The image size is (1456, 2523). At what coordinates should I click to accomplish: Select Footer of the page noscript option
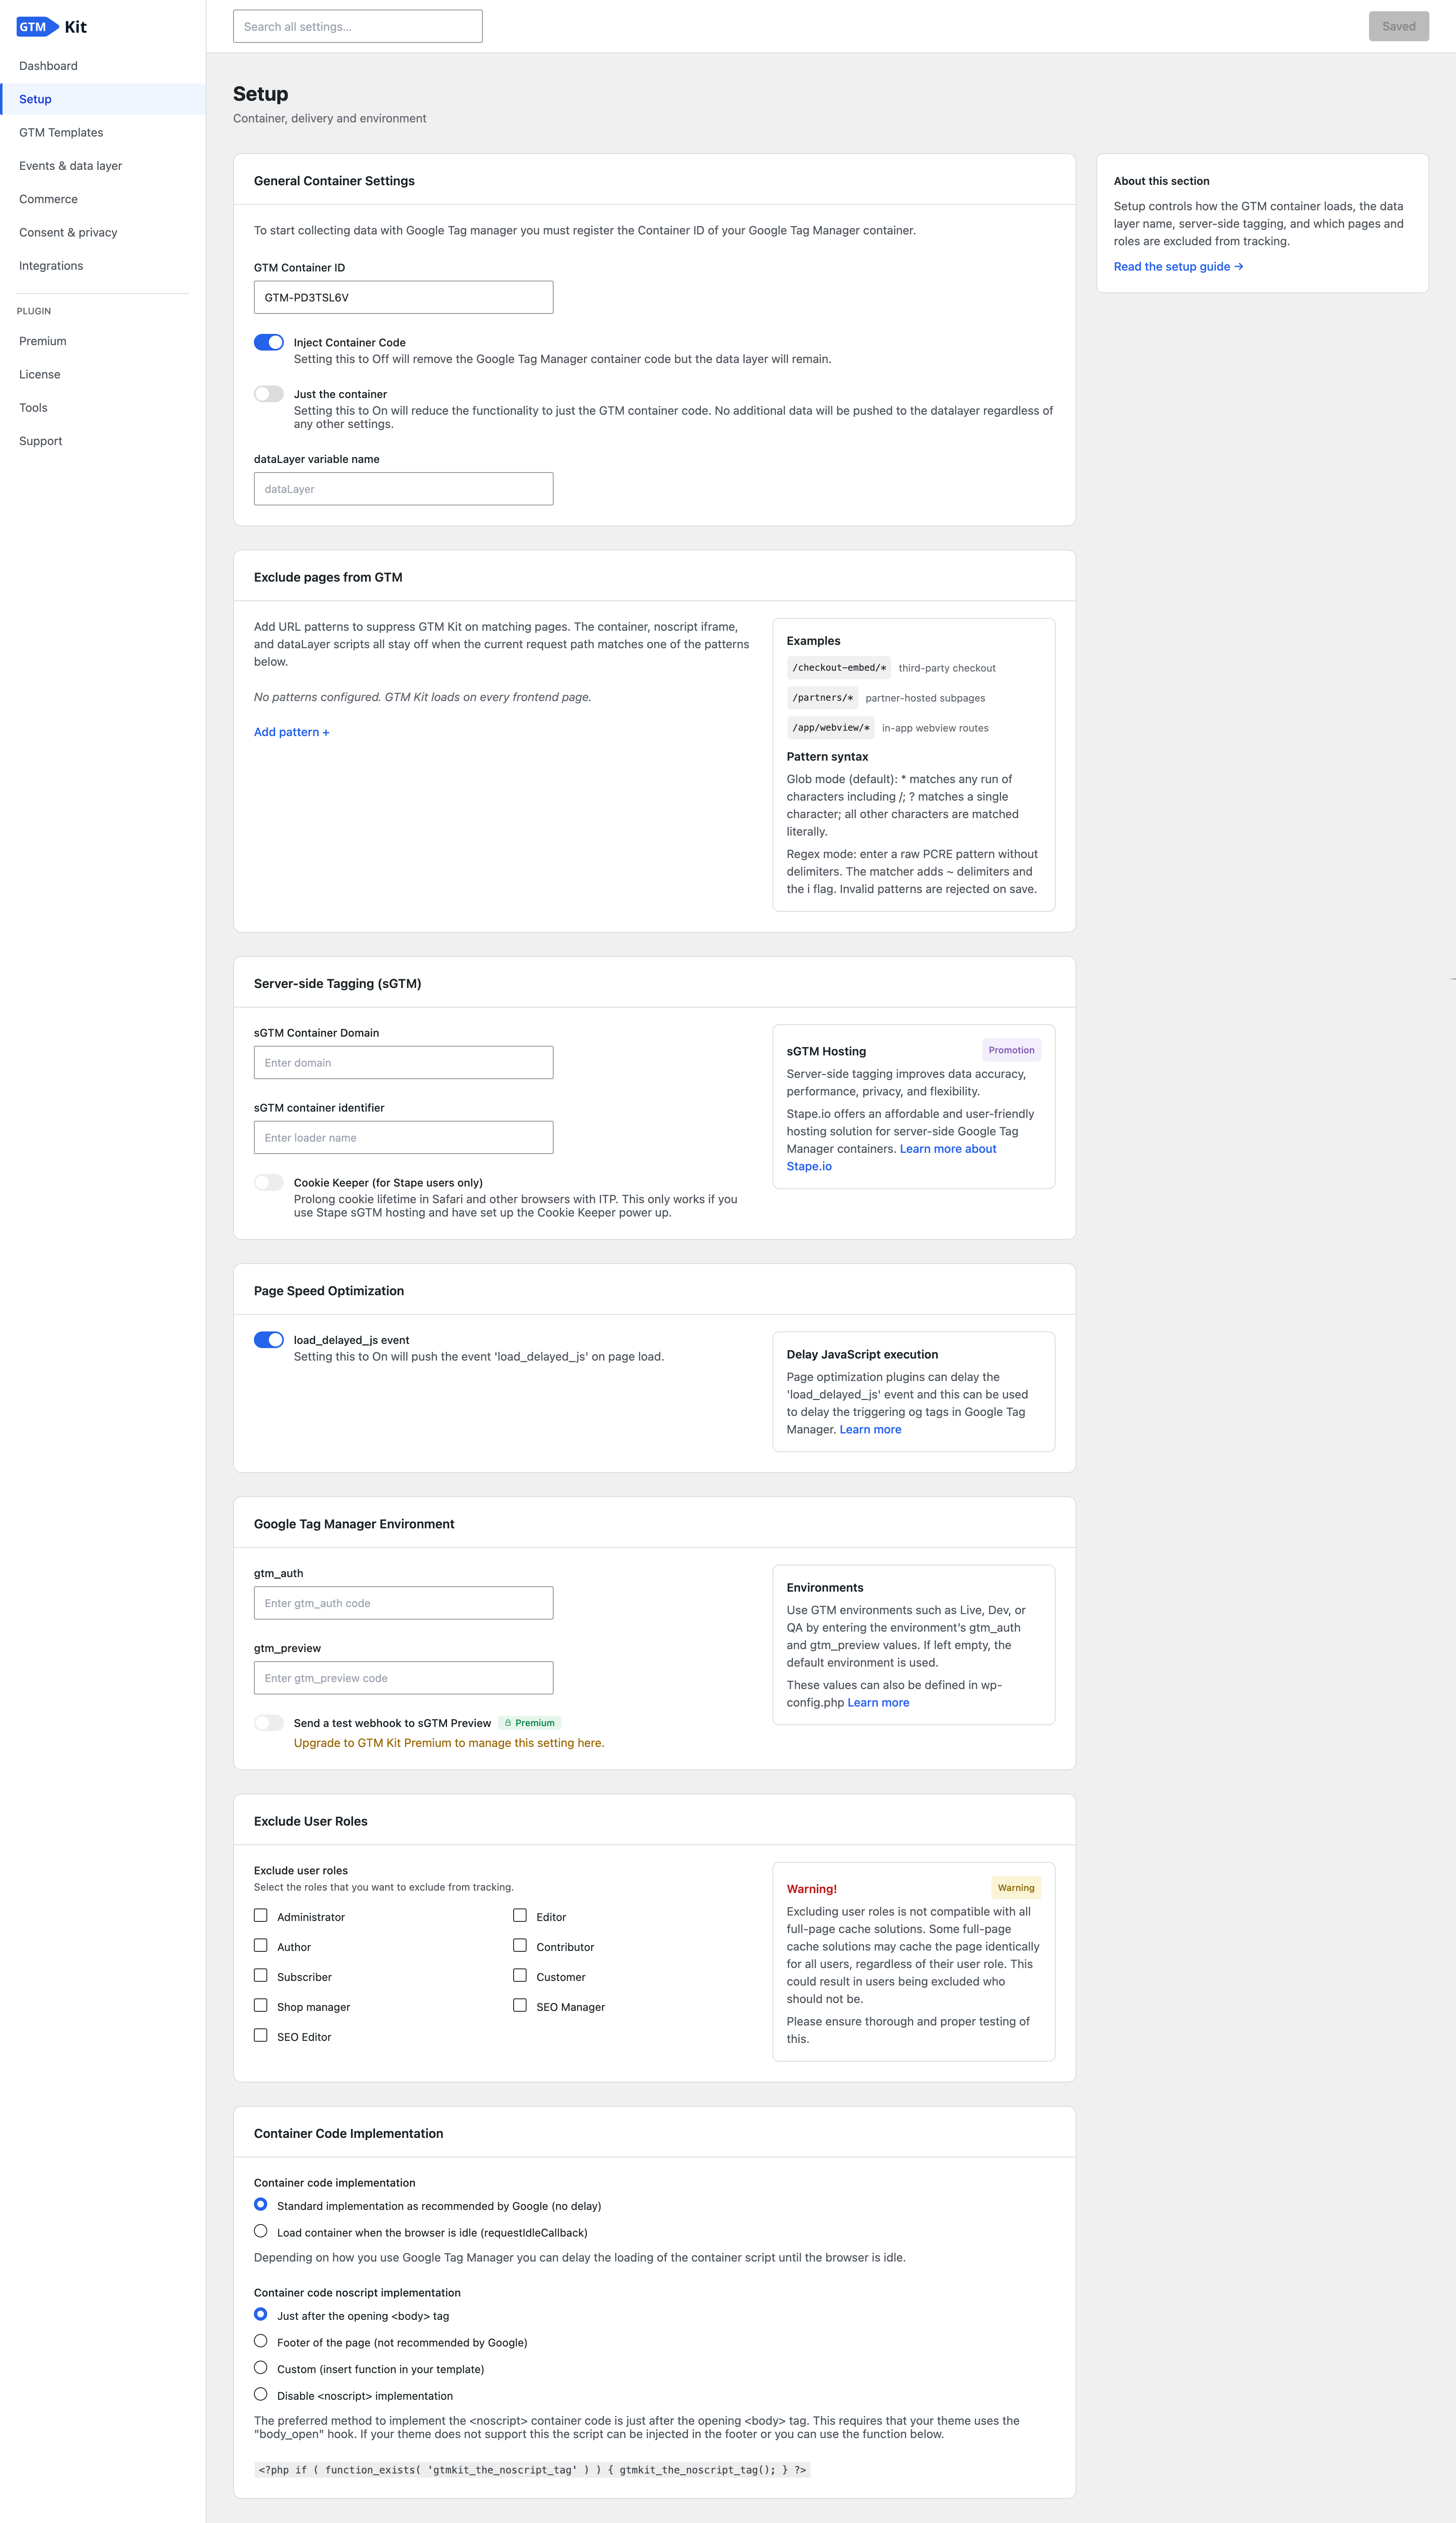point(261,2341)
